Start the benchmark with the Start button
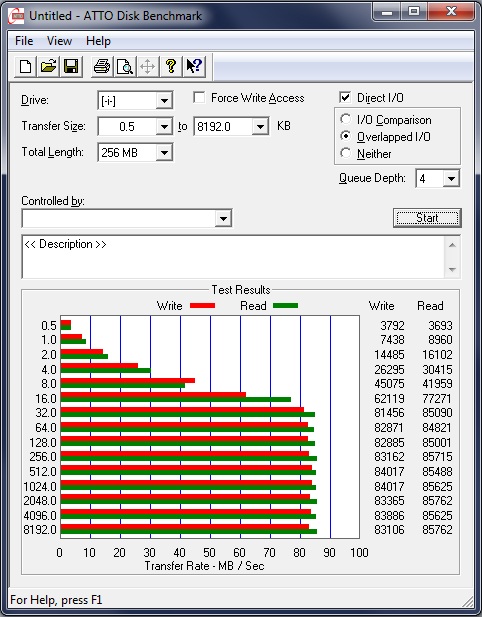Screen dimensions: 482x617 click(427, 218)
